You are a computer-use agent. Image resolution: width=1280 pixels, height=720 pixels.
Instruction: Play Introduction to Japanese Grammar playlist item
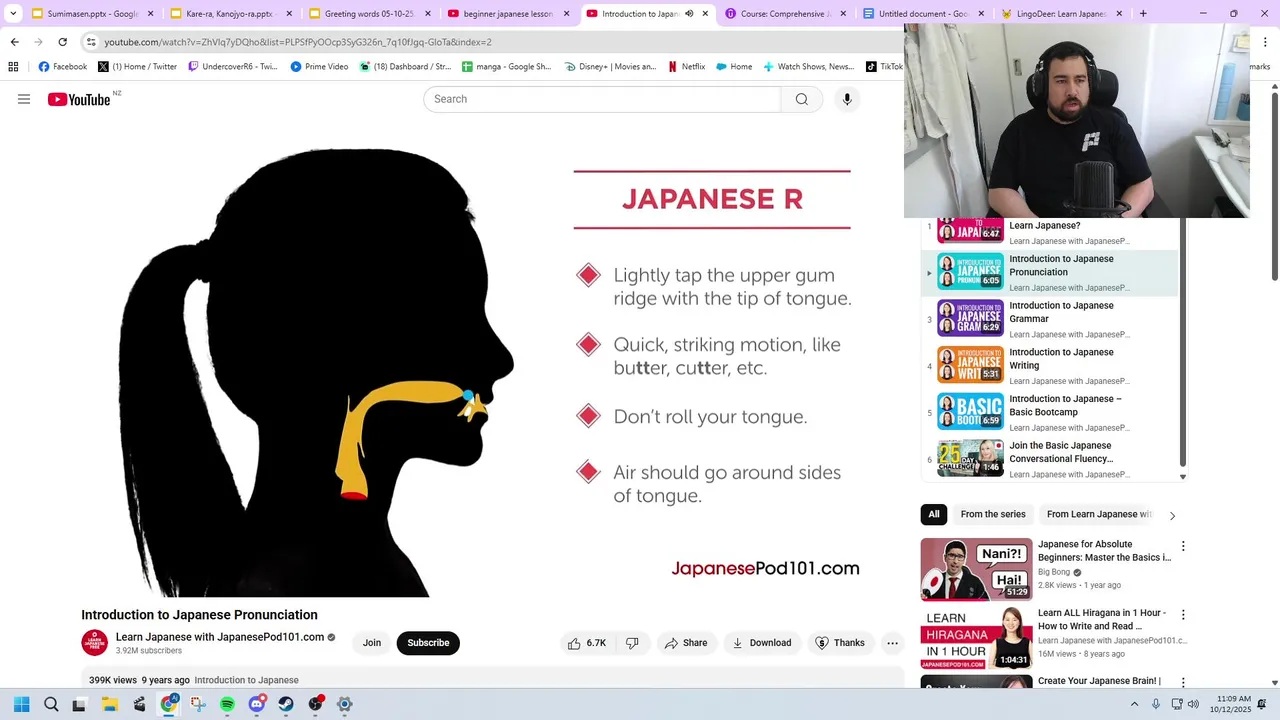[1050, 319]
